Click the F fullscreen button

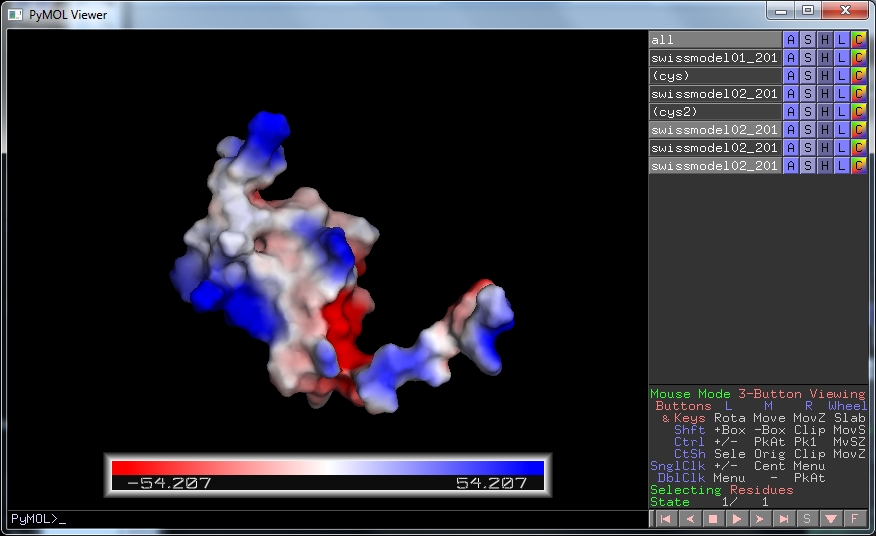pyautogui.click(x=855, y=519)
